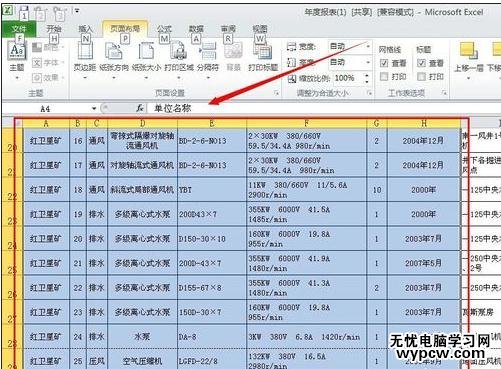Image resolution: width=501 pixels, height=369 pixels.
Task: Toggle Gridlines Print (打印) checkbox
Action: click(384, 77)
